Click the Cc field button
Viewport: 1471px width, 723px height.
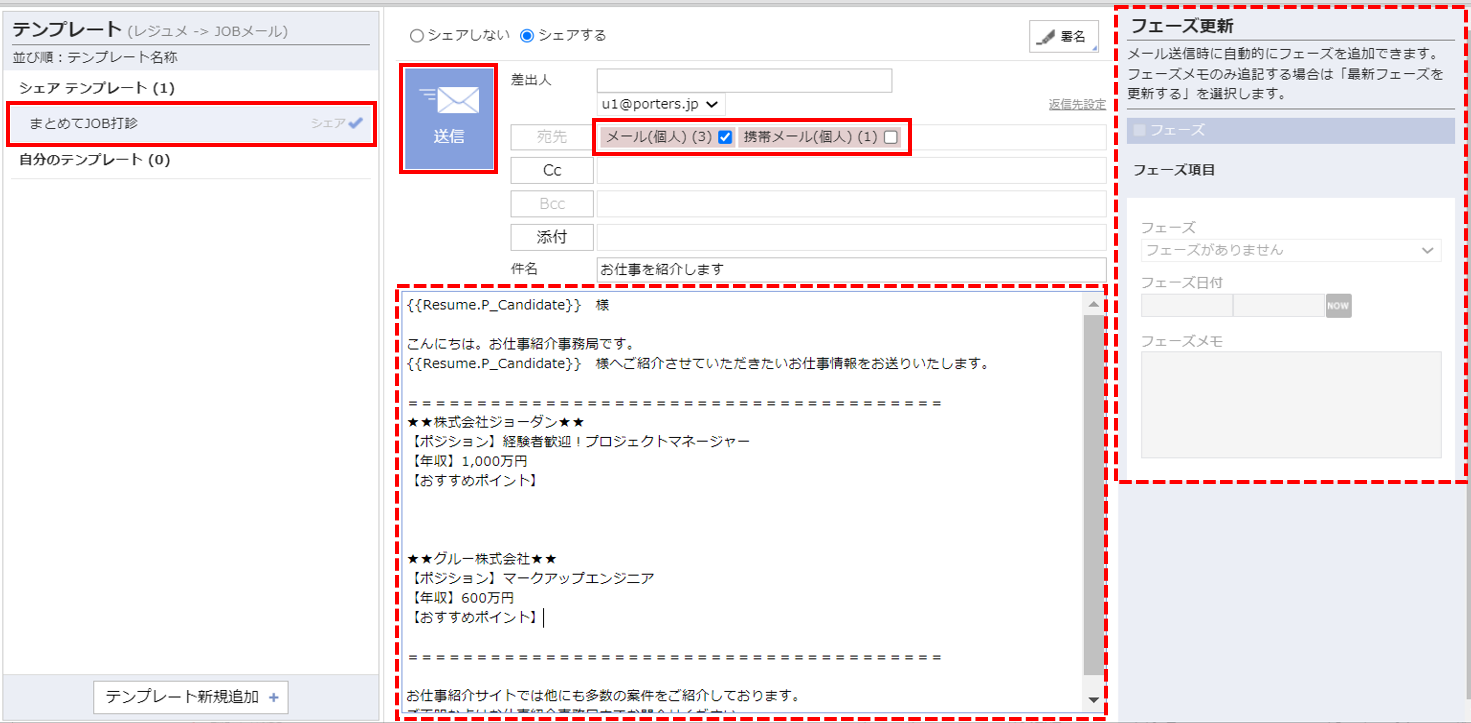(551, 169)
